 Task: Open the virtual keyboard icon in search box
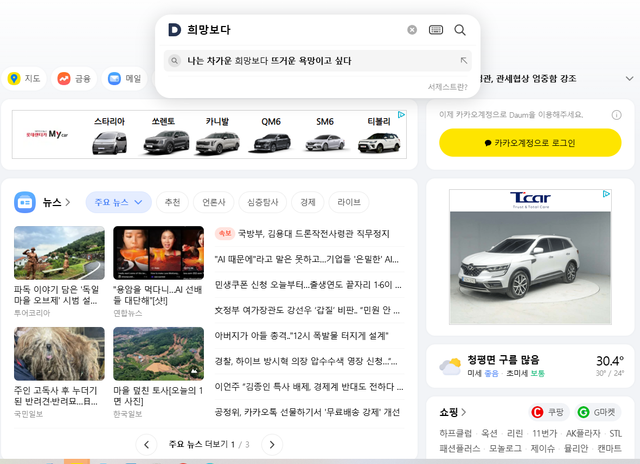(436, 30)
